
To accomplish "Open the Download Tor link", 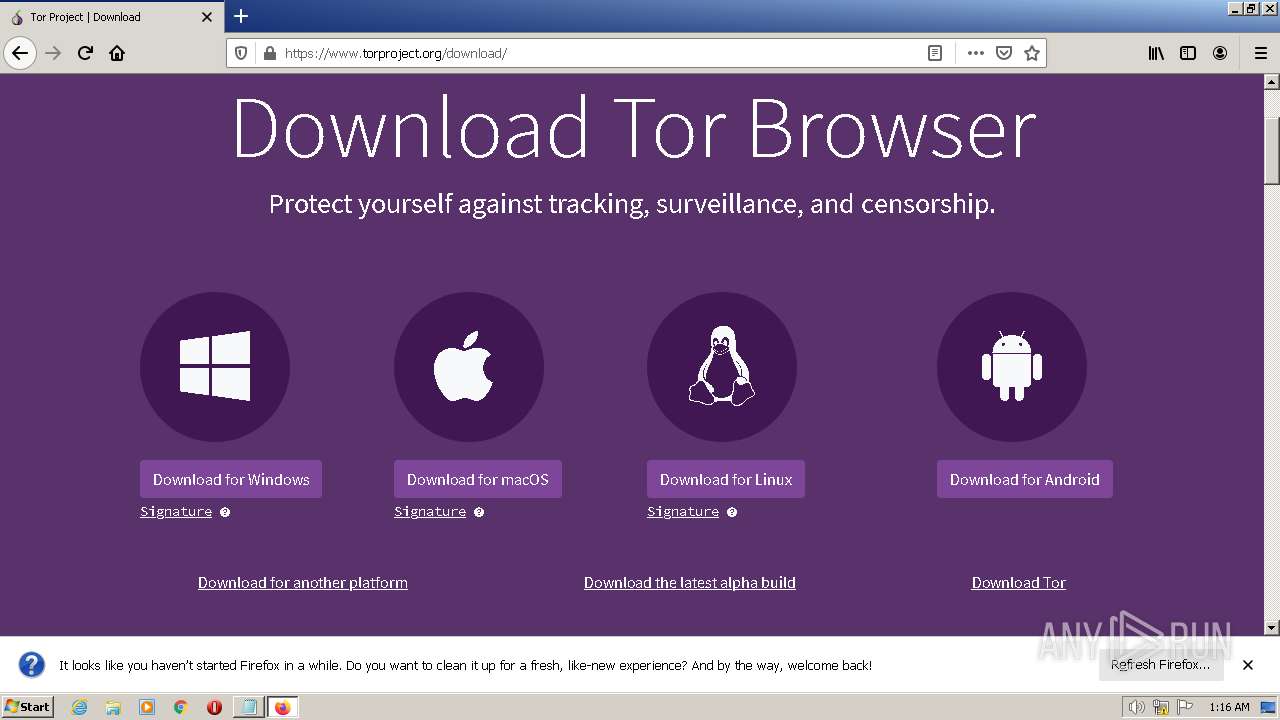I will [x=1019, y=582].
